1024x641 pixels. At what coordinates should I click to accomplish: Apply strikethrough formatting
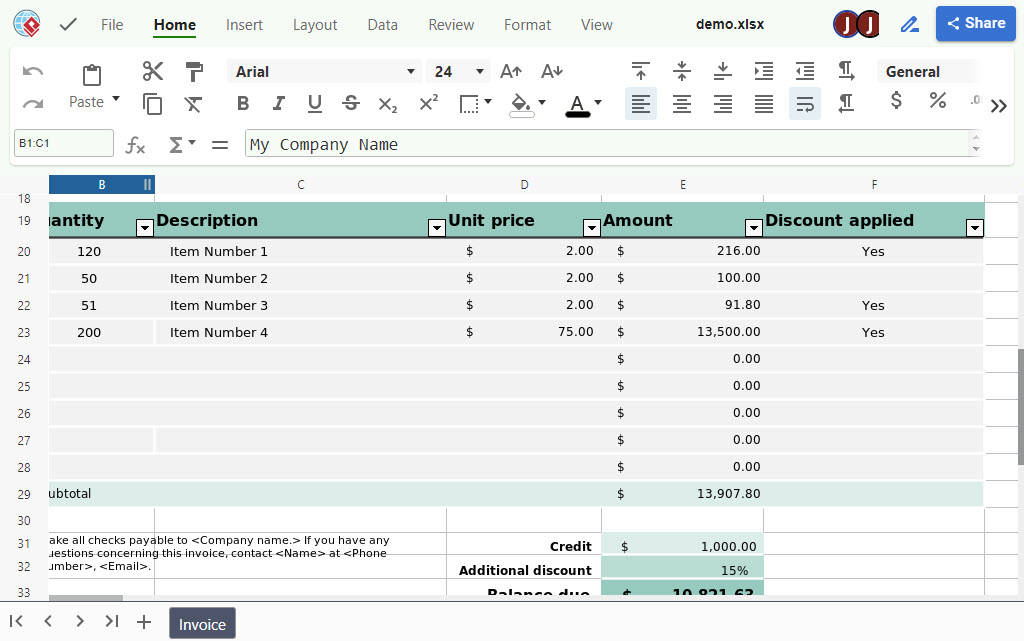point(350,103)
